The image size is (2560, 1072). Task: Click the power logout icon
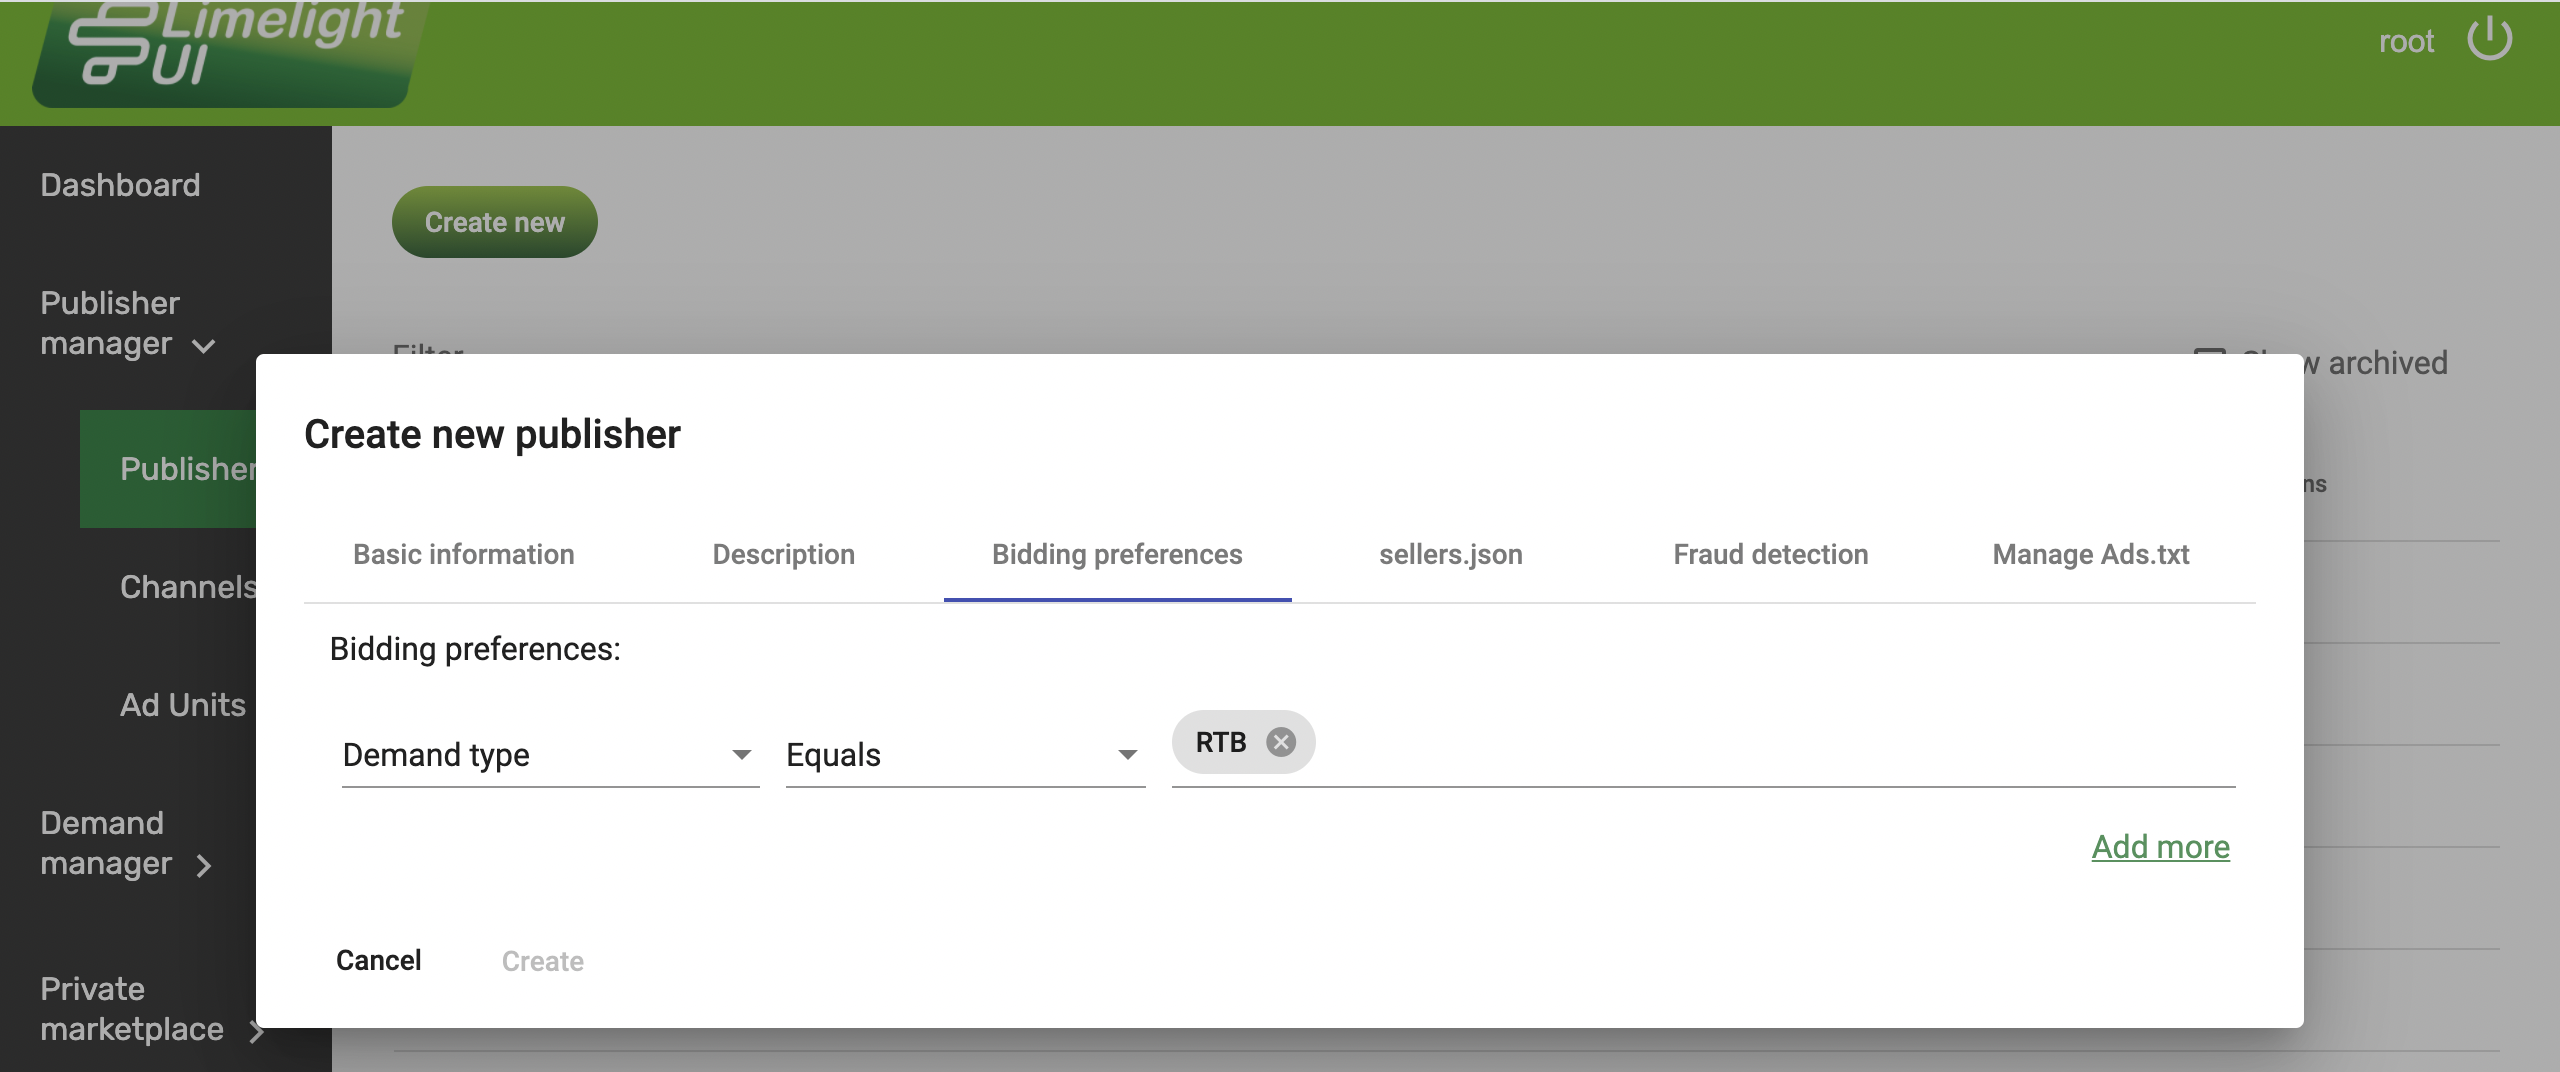2489,40
